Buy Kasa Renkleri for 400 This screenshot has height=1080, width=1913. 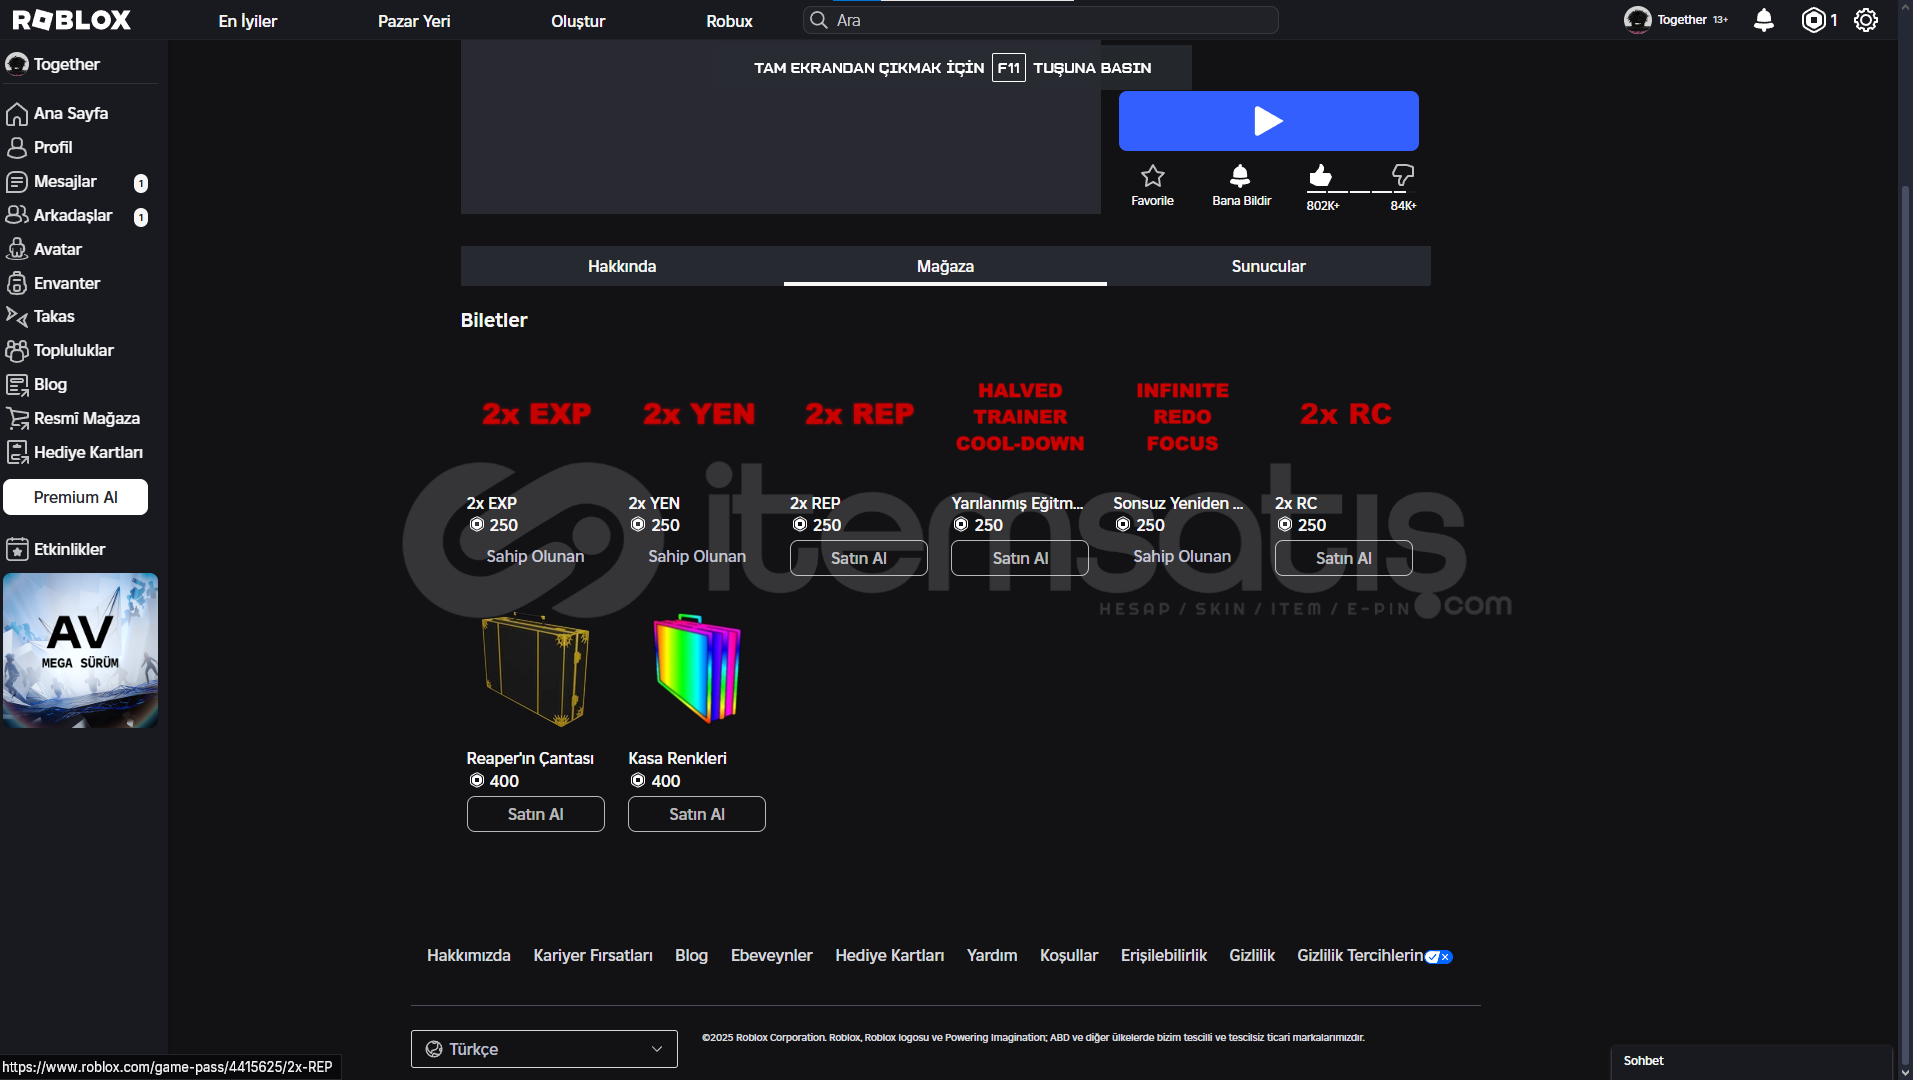(x=697, y=814)
